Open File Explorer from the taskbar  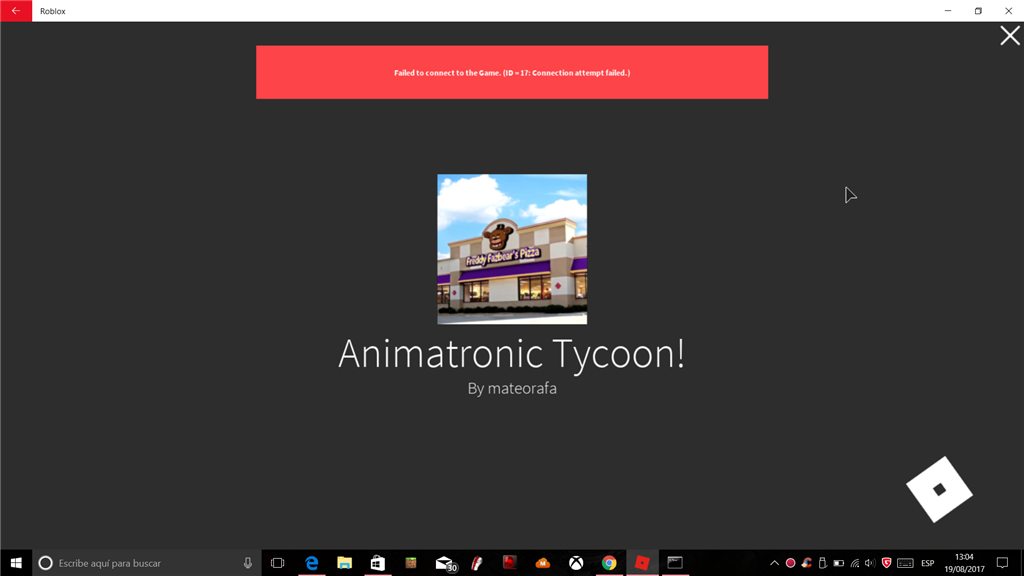[x=345, y=563]
